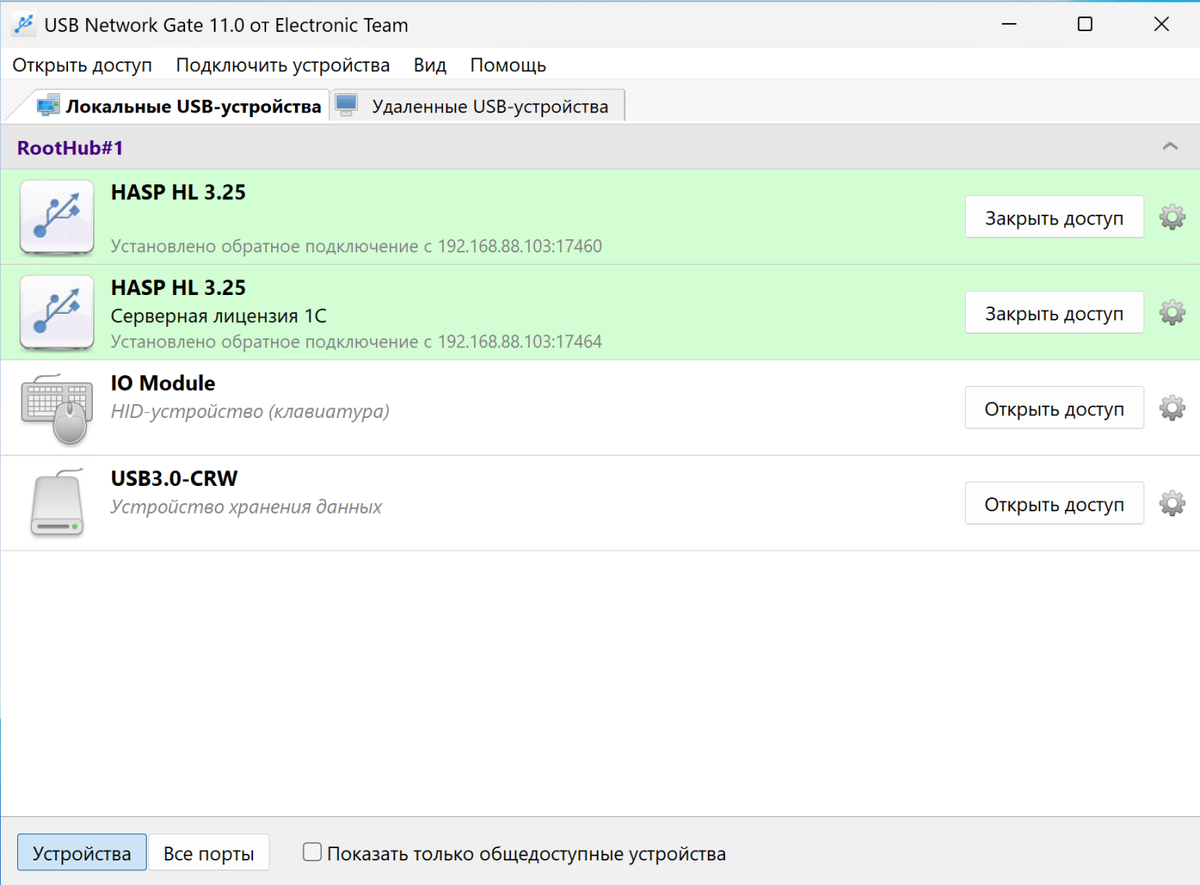
Task: Open settings gear for IO Module
Action: 1172,408
